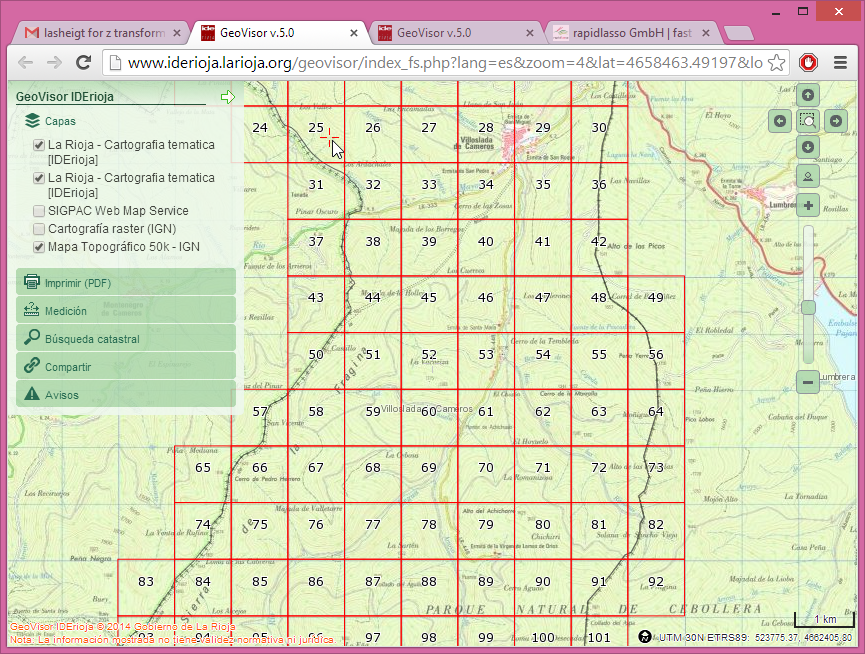Click the zoom out minus button

(808, 381)
